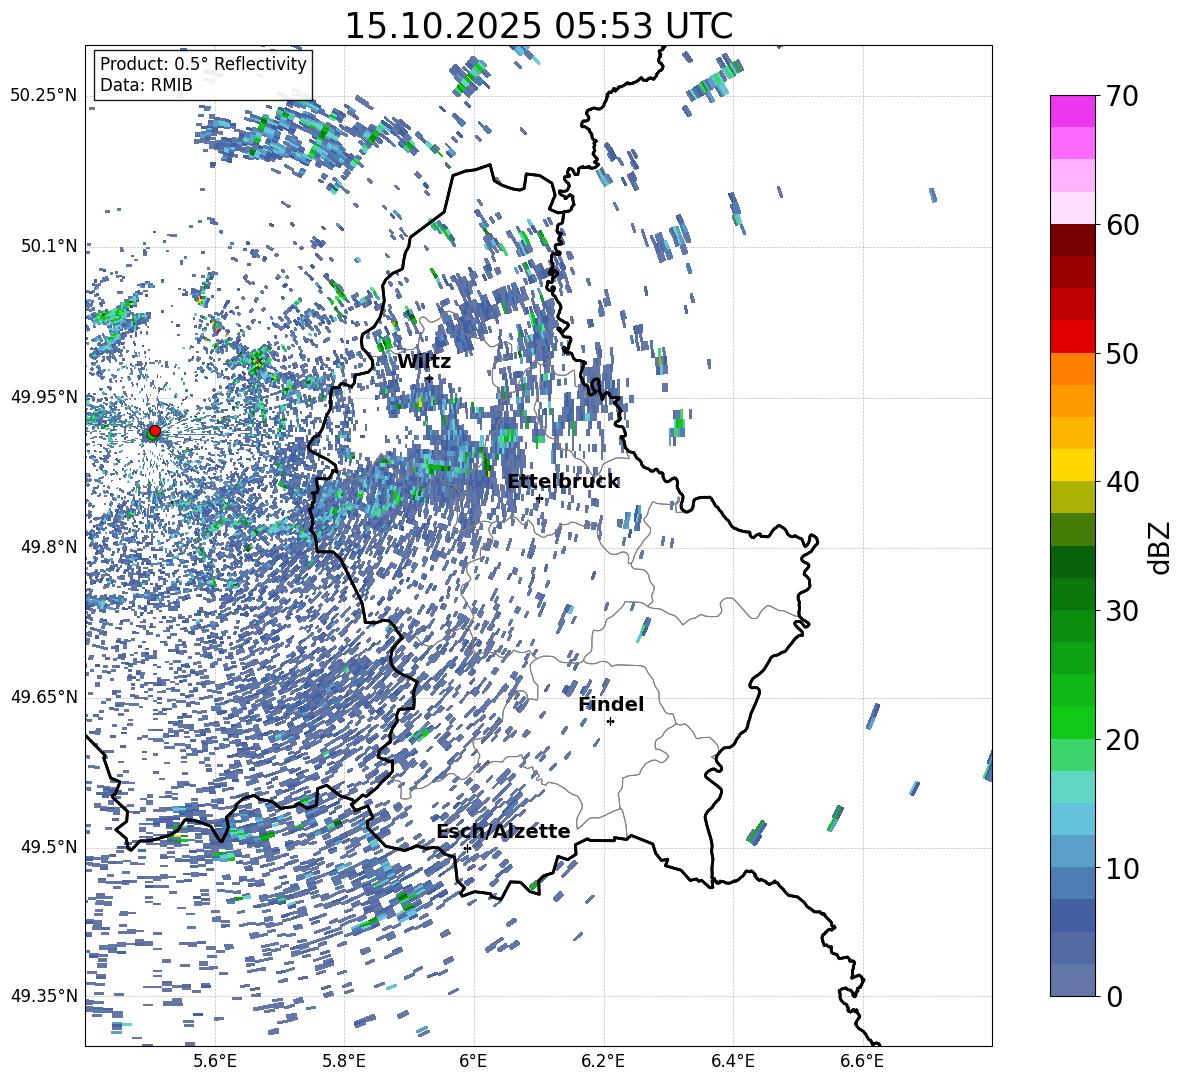Click the Ettelbruck cross marker
Screen dimensions: 1184x1081
(539, 498)
